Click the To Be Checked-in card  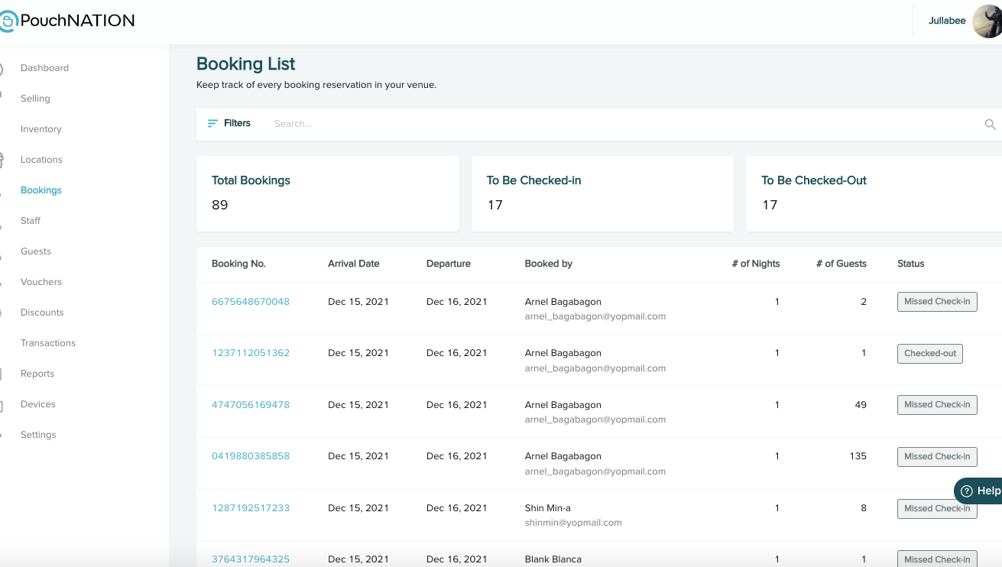click(601, 193)
